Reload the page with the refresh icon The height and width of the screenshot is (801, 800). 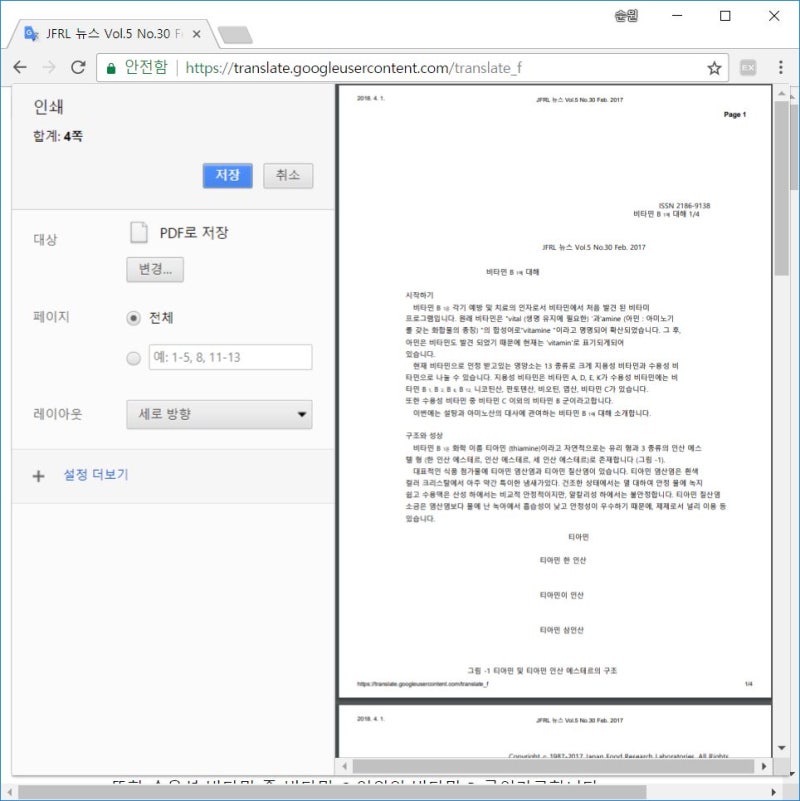pos(78,67)
